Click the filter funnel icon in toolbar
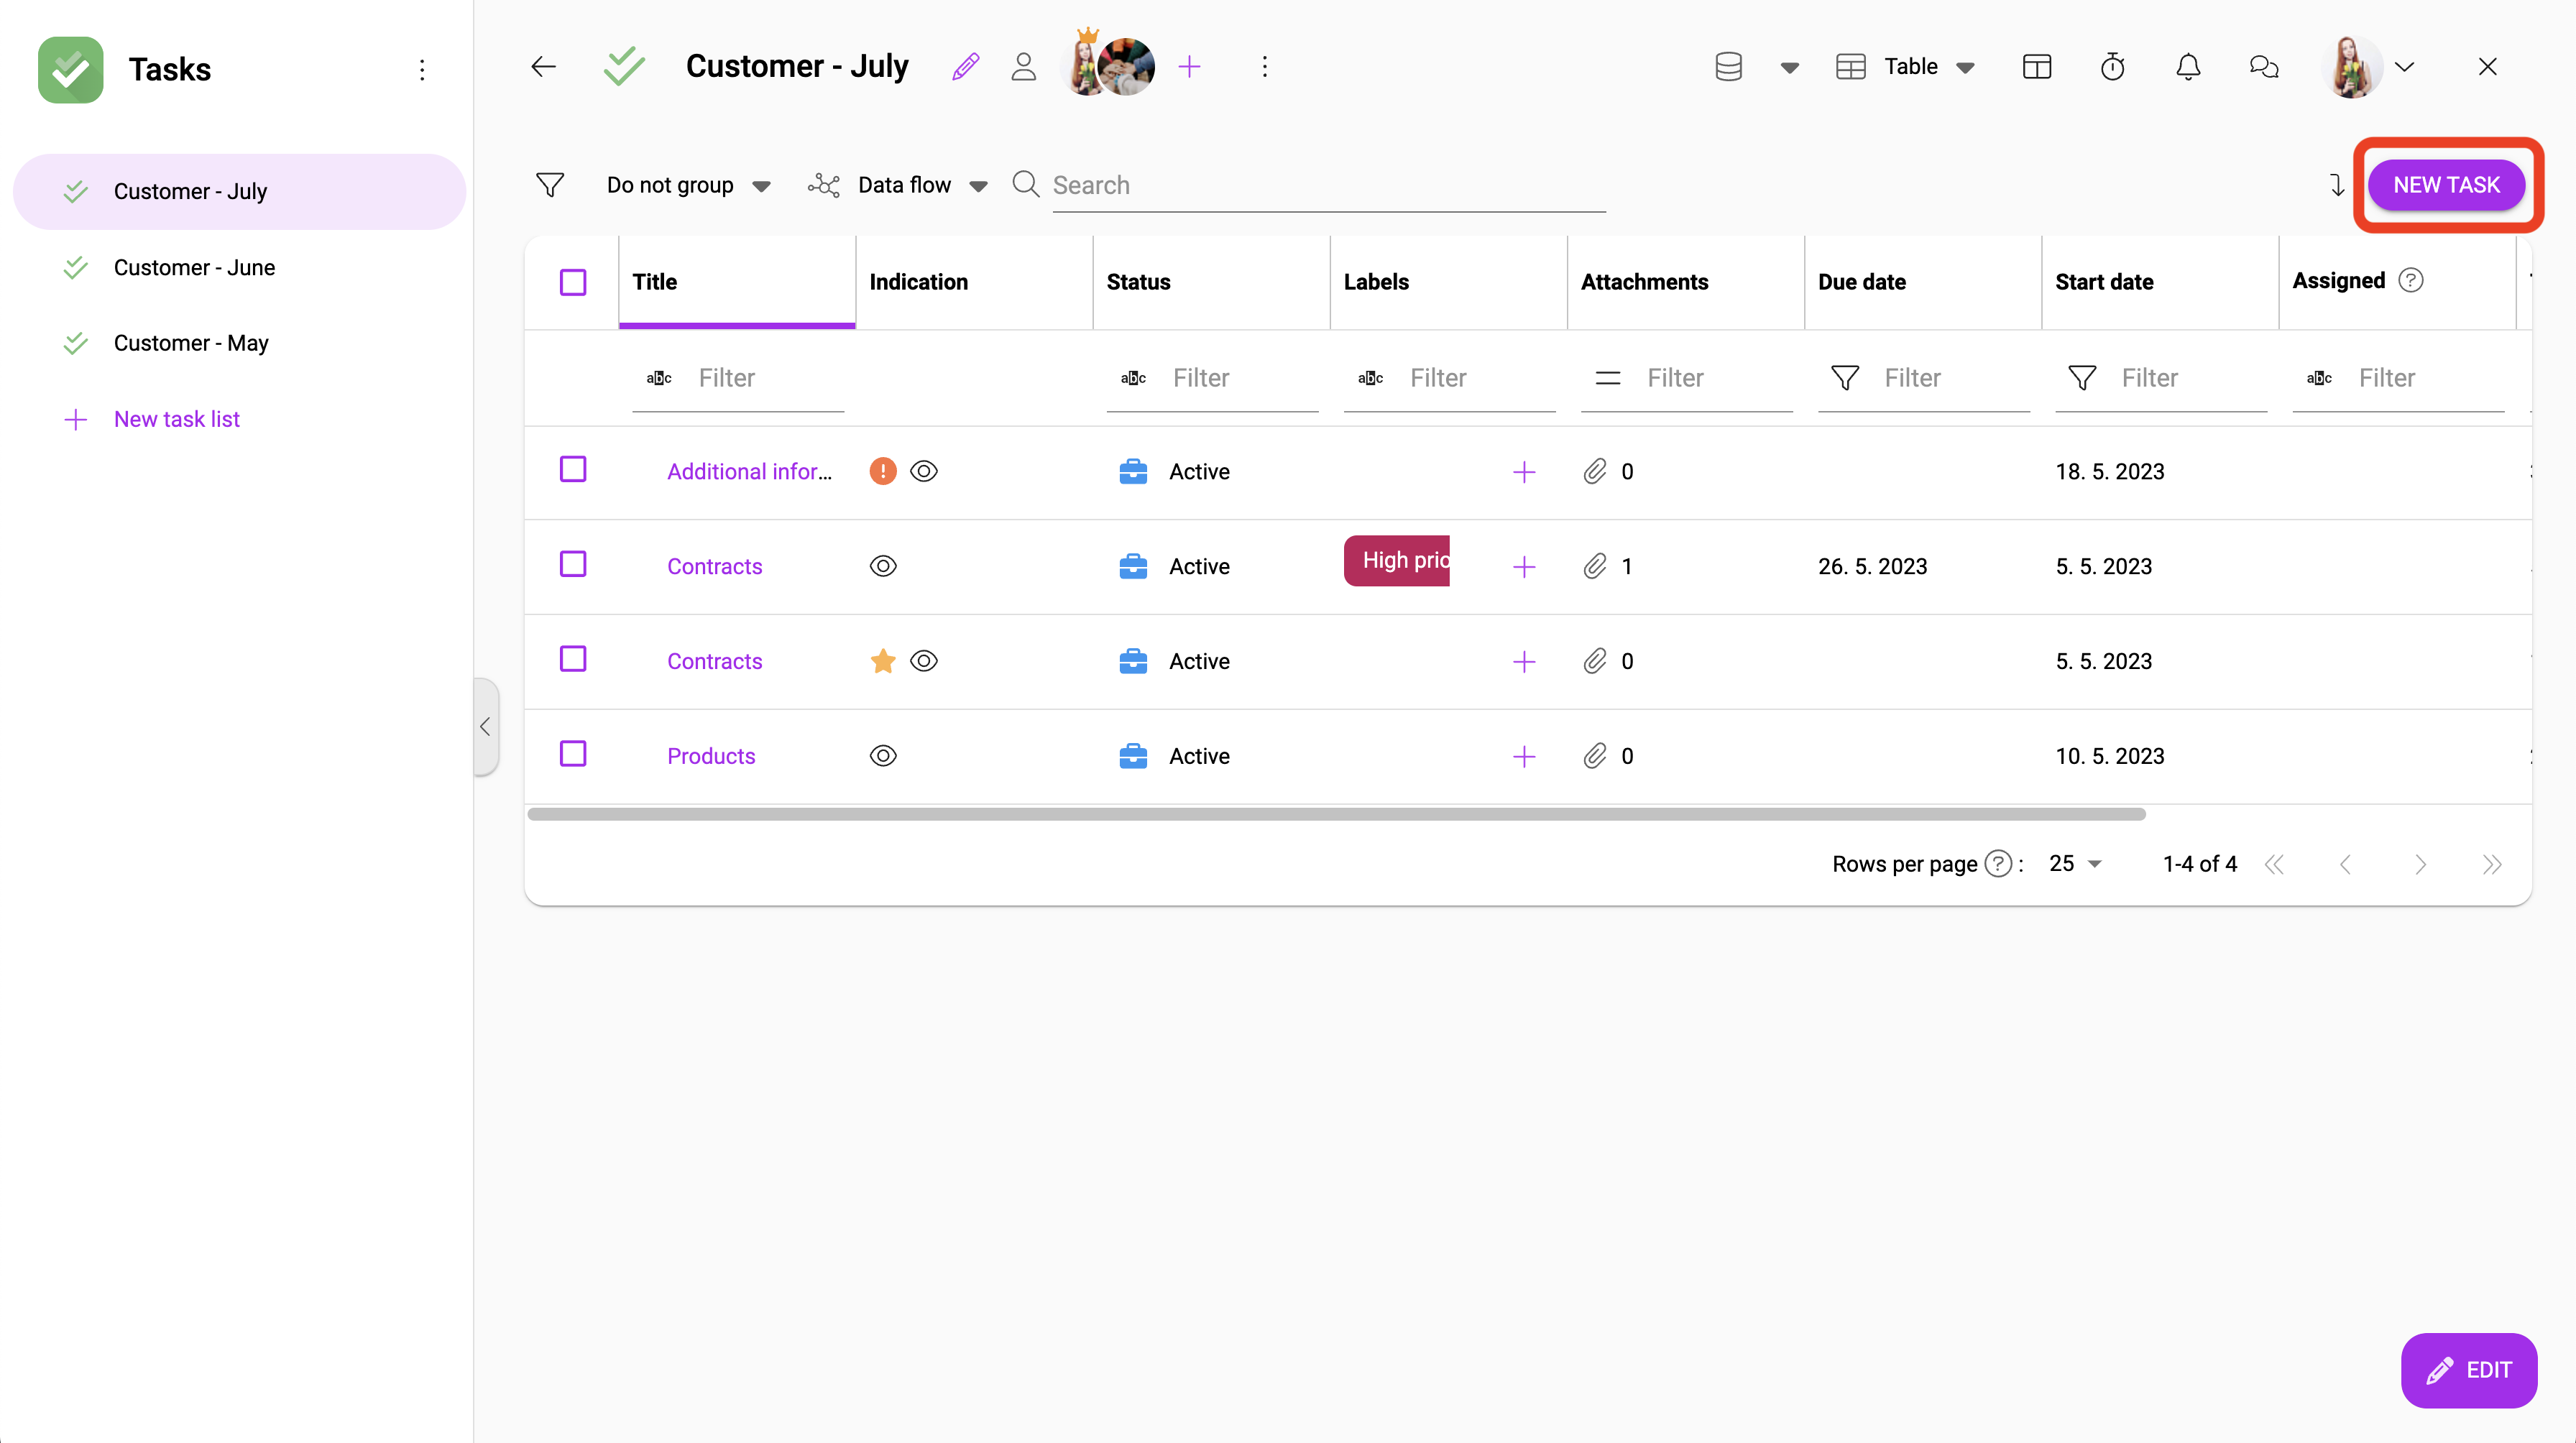2576x1443 pixels. [x=550, y=185]
